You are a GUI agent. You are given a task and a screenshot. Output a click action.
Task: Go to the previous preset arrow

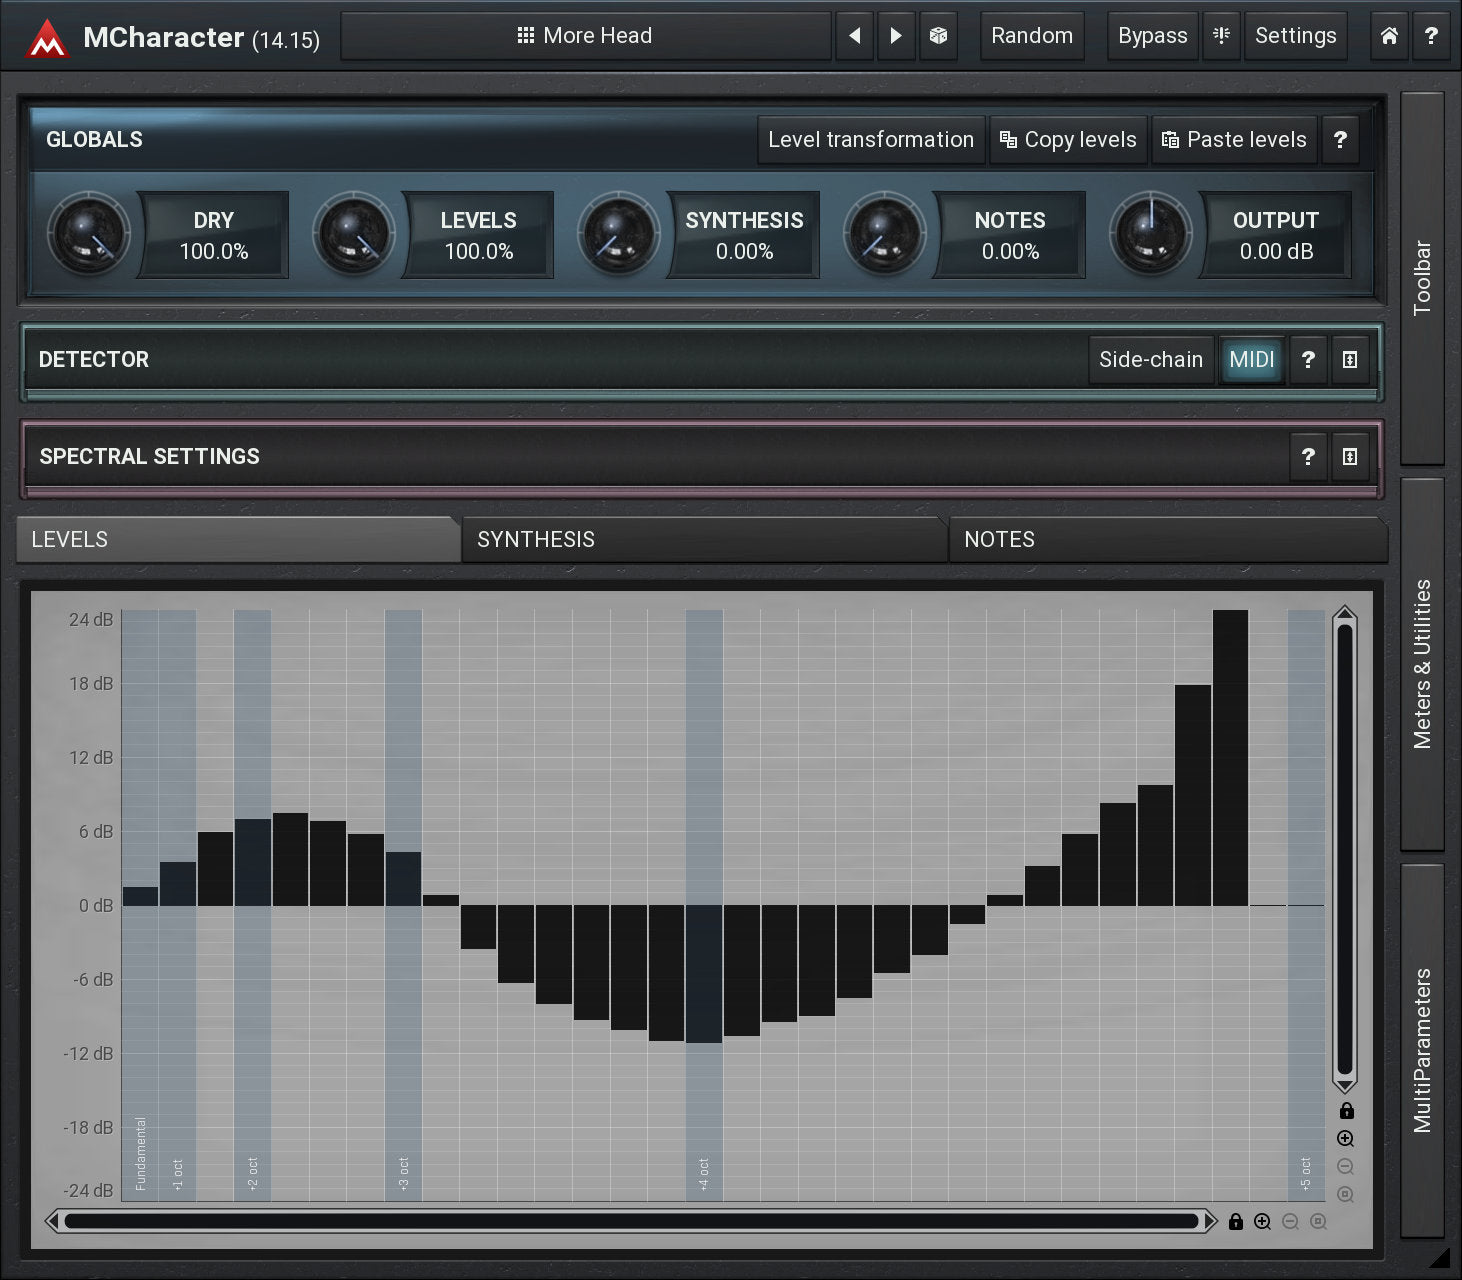pyautogui.click(x=855, y=36)
